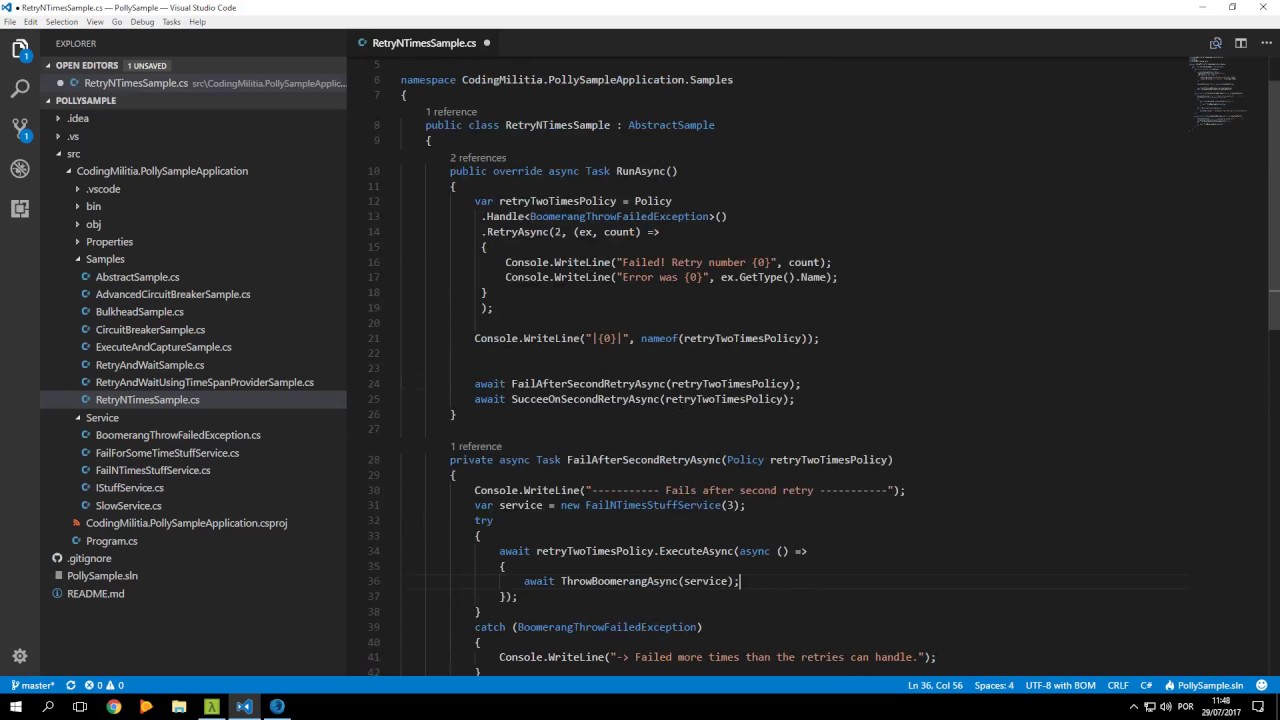Expand the Properties folder
The width and height of the screenshot is (1280, 720).
tap(109, 242)
